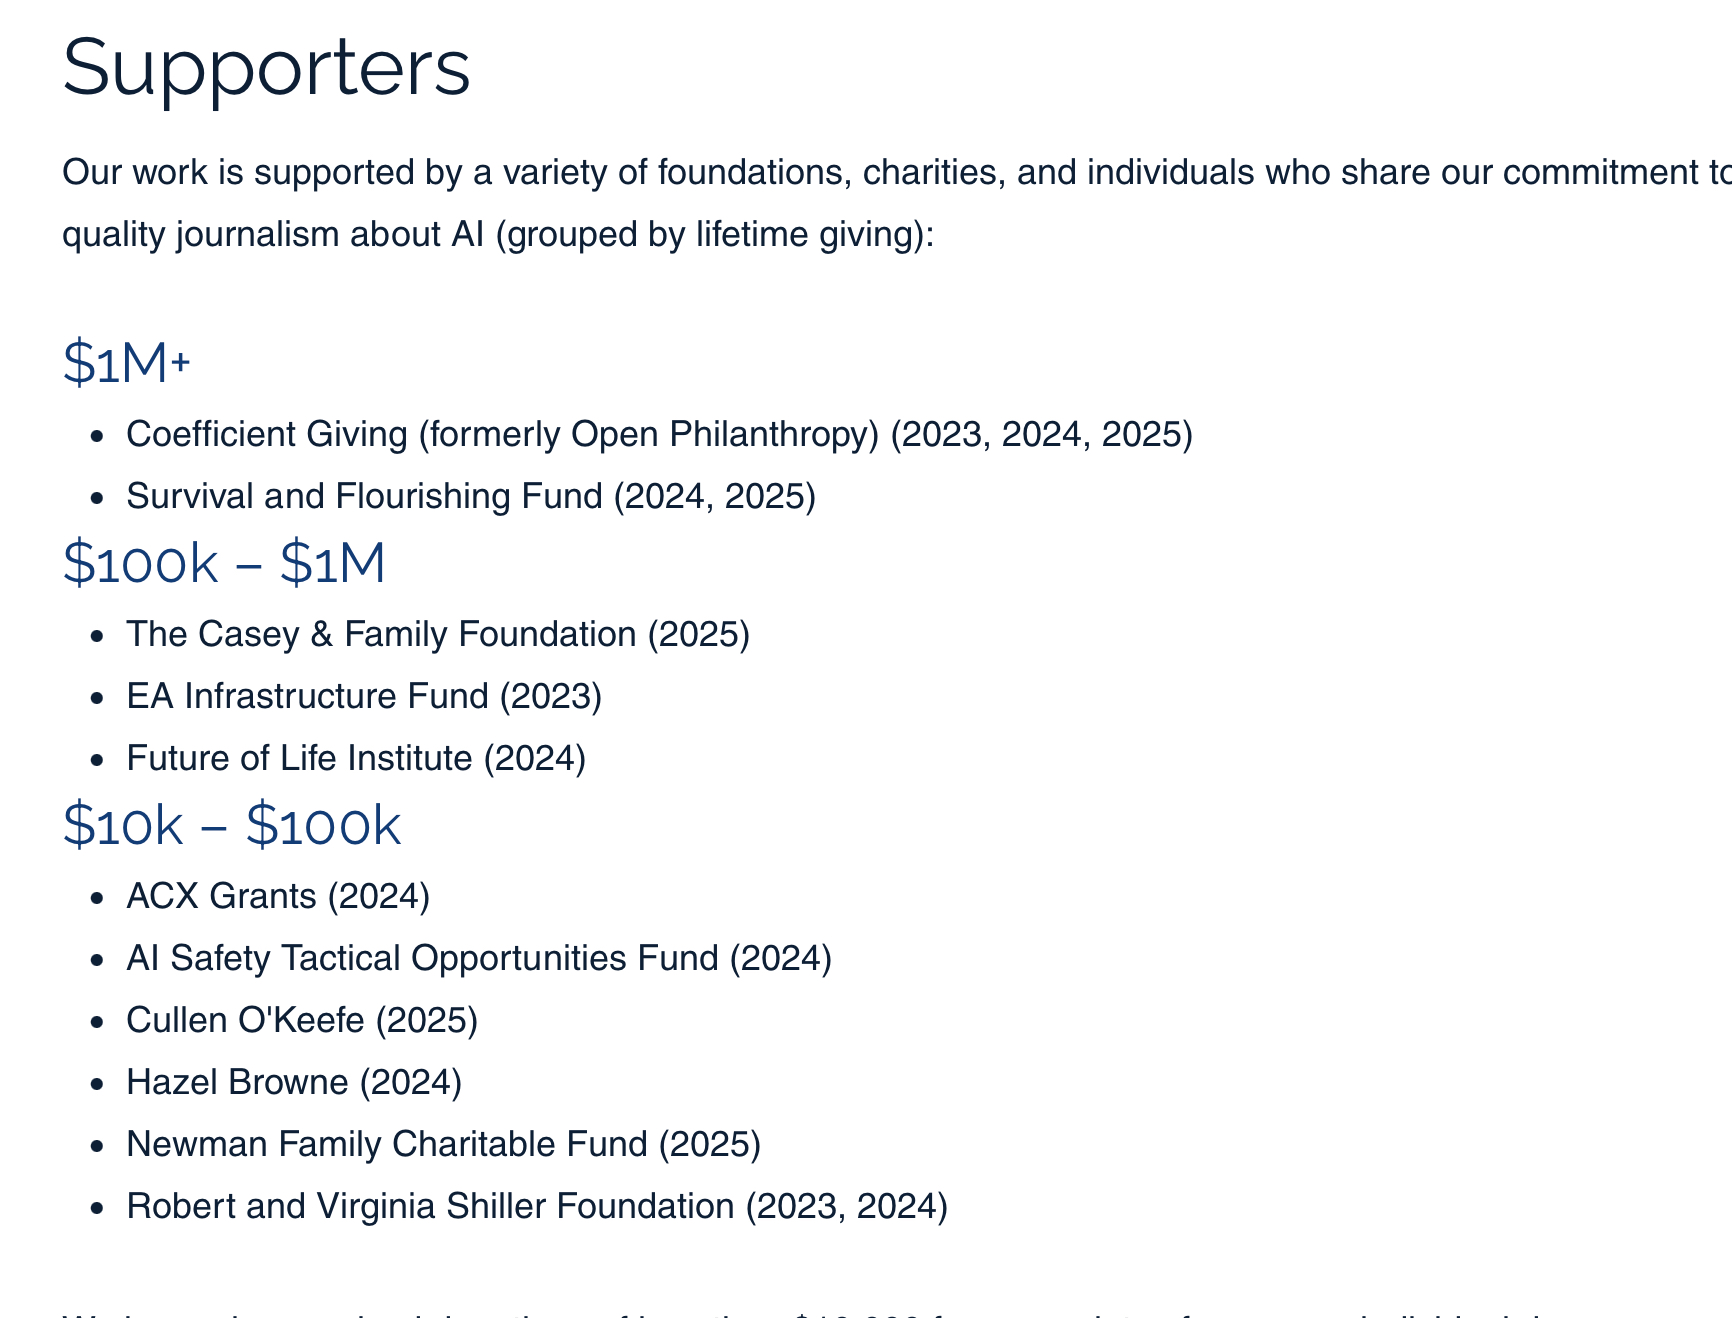Click the ACX Grants entry
The height and width of the screenshot is (1318, 1732).
(278, 897)
